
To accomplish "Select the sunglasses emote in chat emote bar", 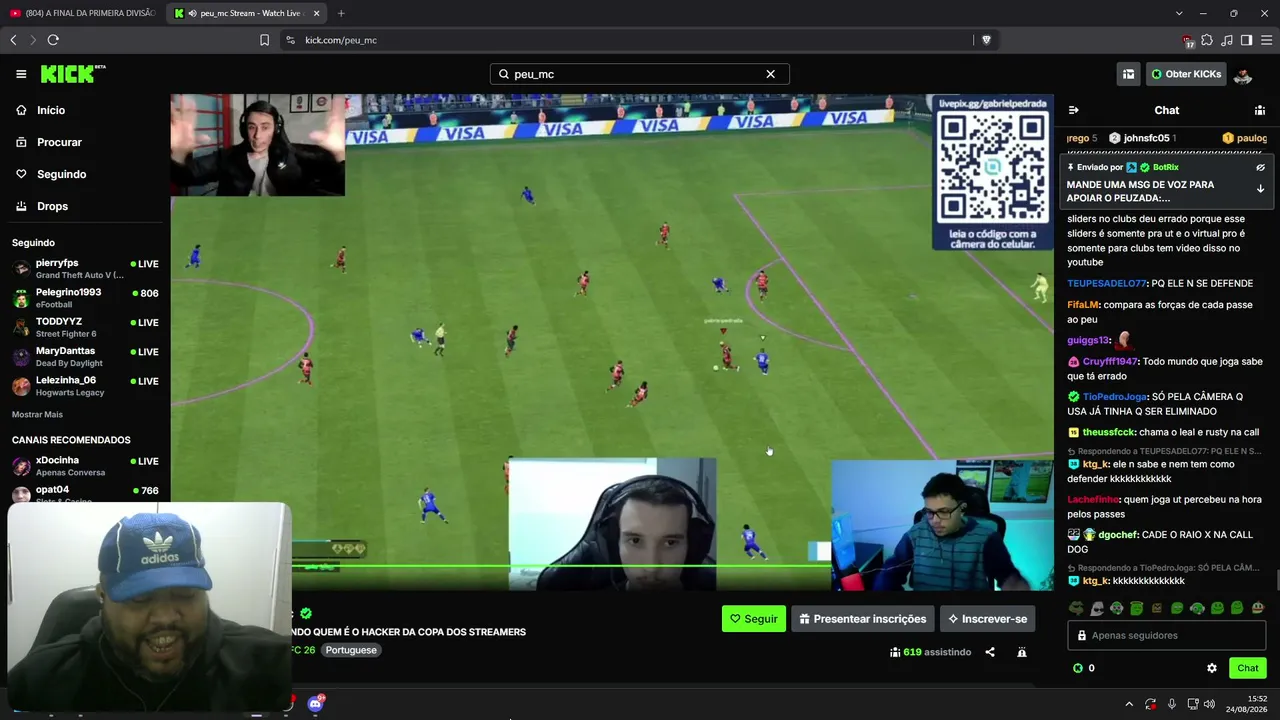I will point(1097,608).
